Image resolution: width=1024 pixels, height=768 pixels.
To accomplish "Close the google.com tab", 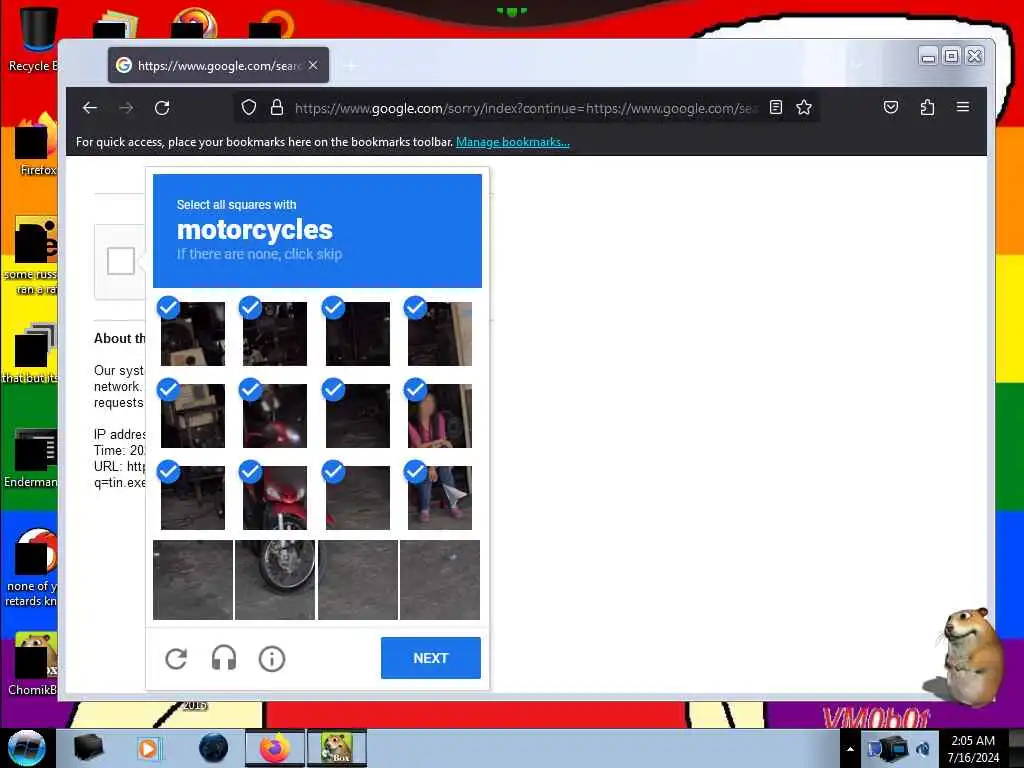I will point(313,65).
